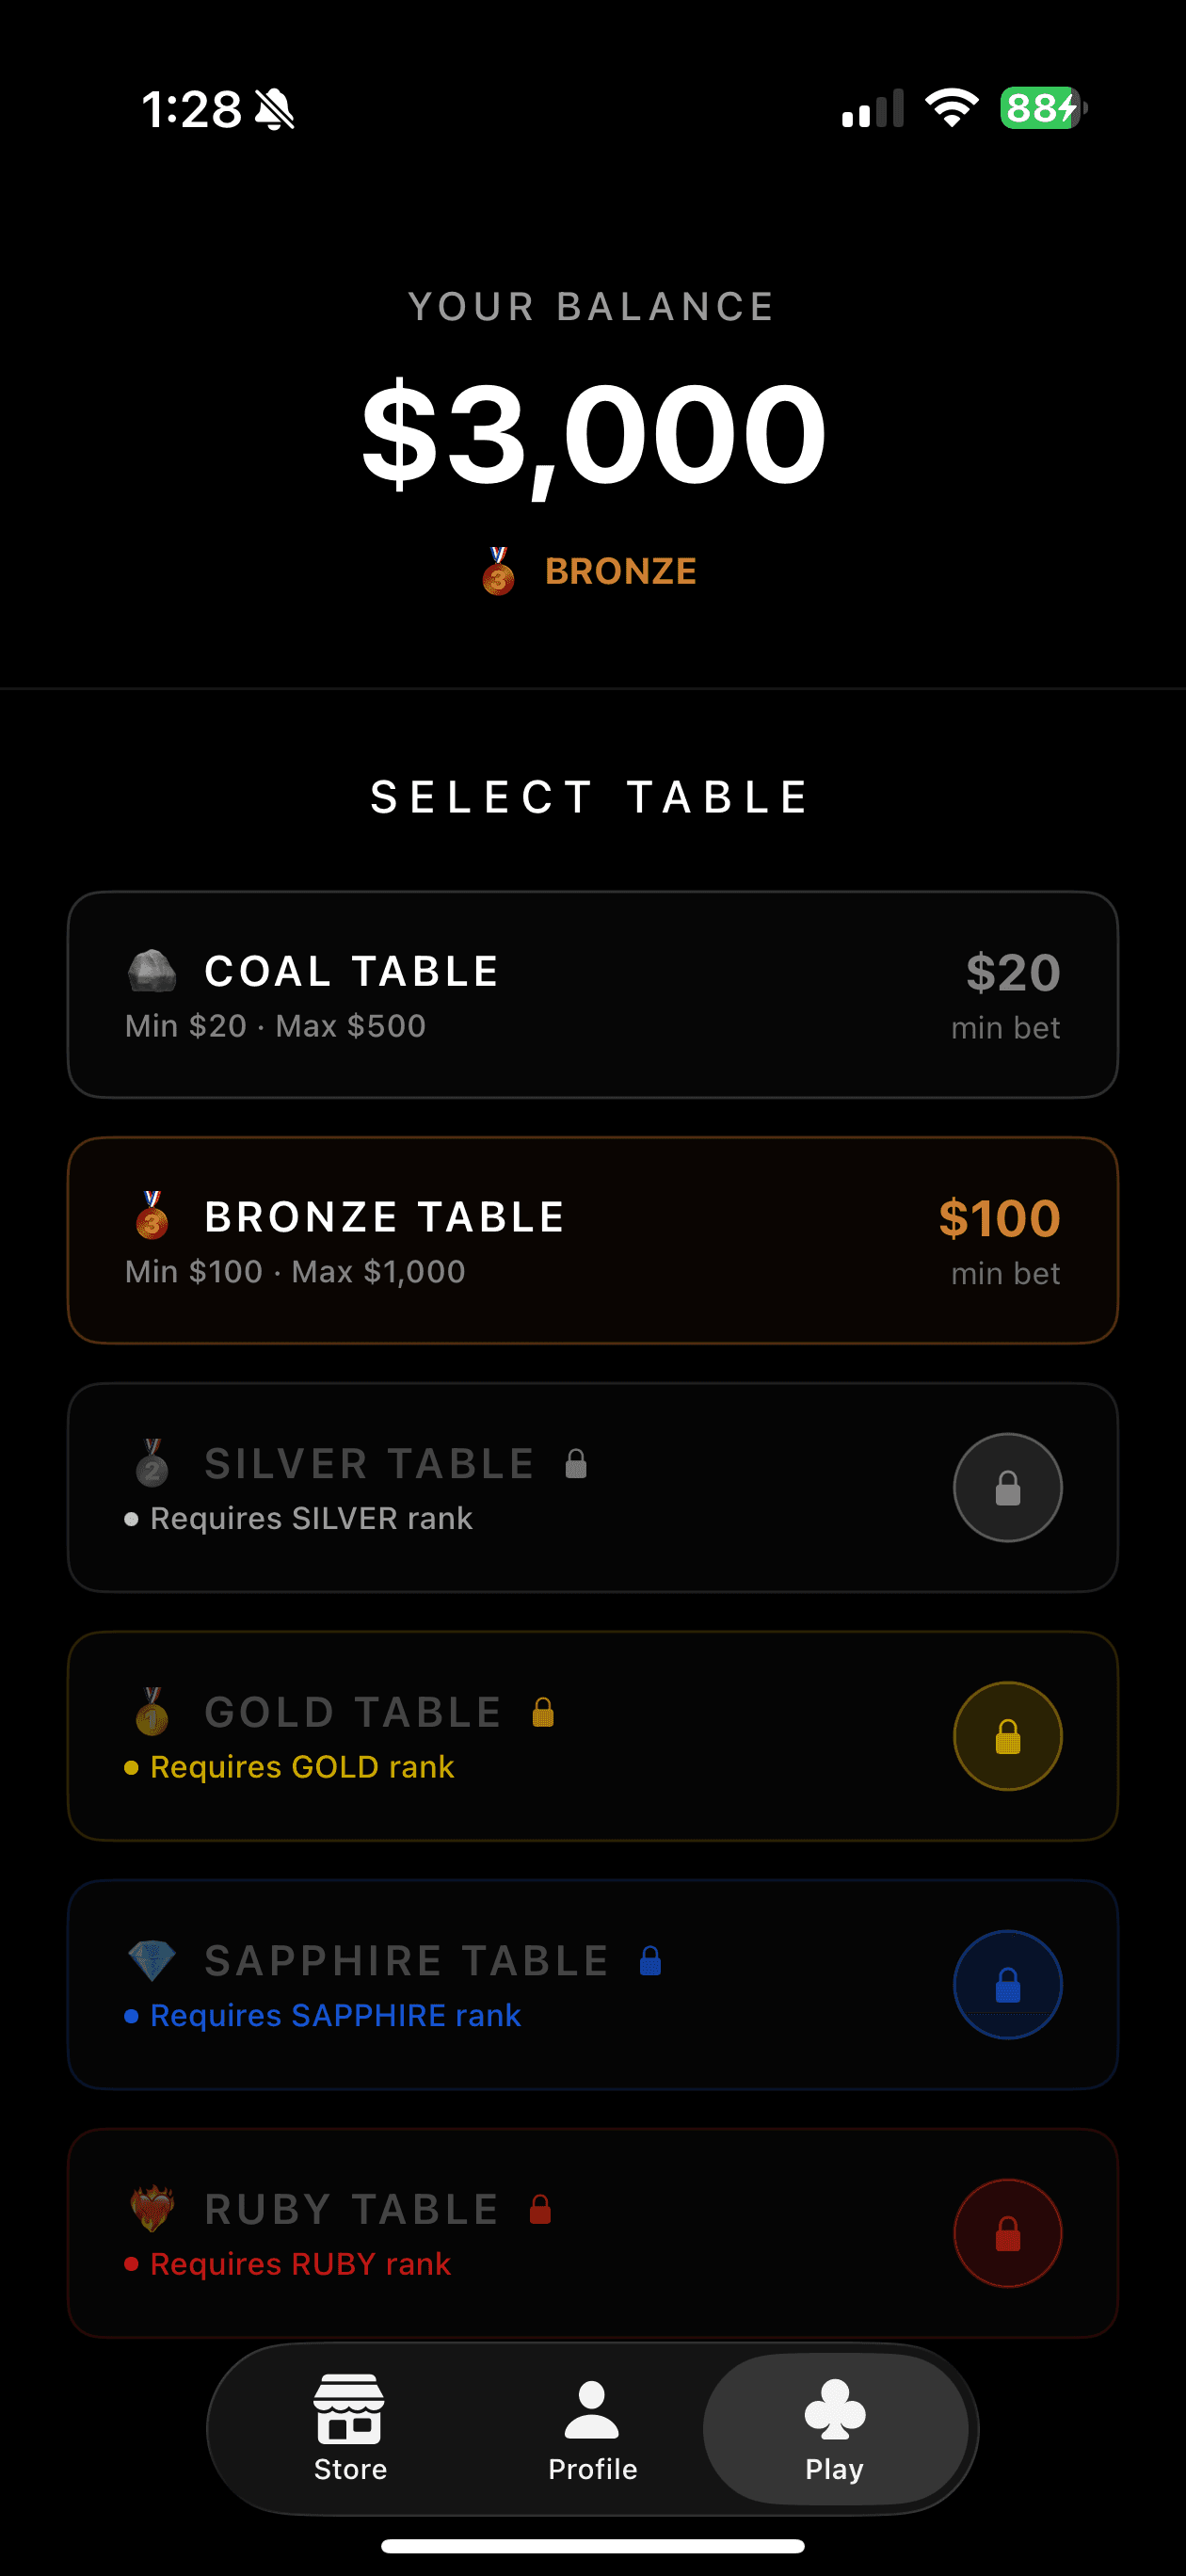Click the sapphire gem icon on Sapphire Table

pos(152,1960)
